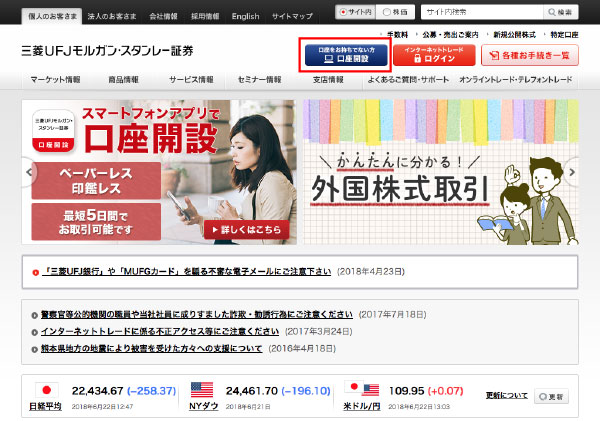Viewport: 600px width, 421px height.
Task: Open the 手数料 link
Action: click(x=397, y=35)
